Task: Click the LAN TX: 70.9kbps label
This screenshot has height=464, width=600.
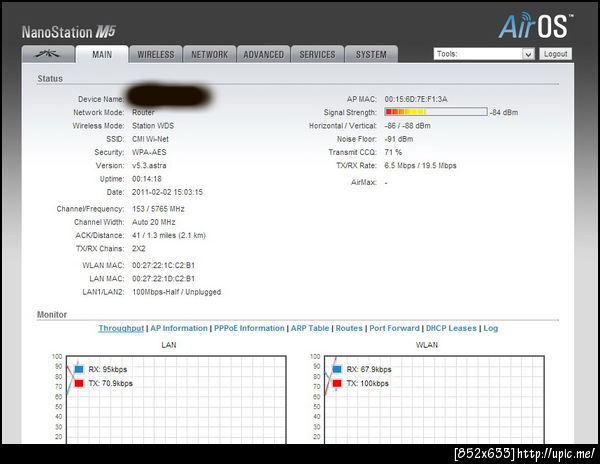Action: pos(111,383)
